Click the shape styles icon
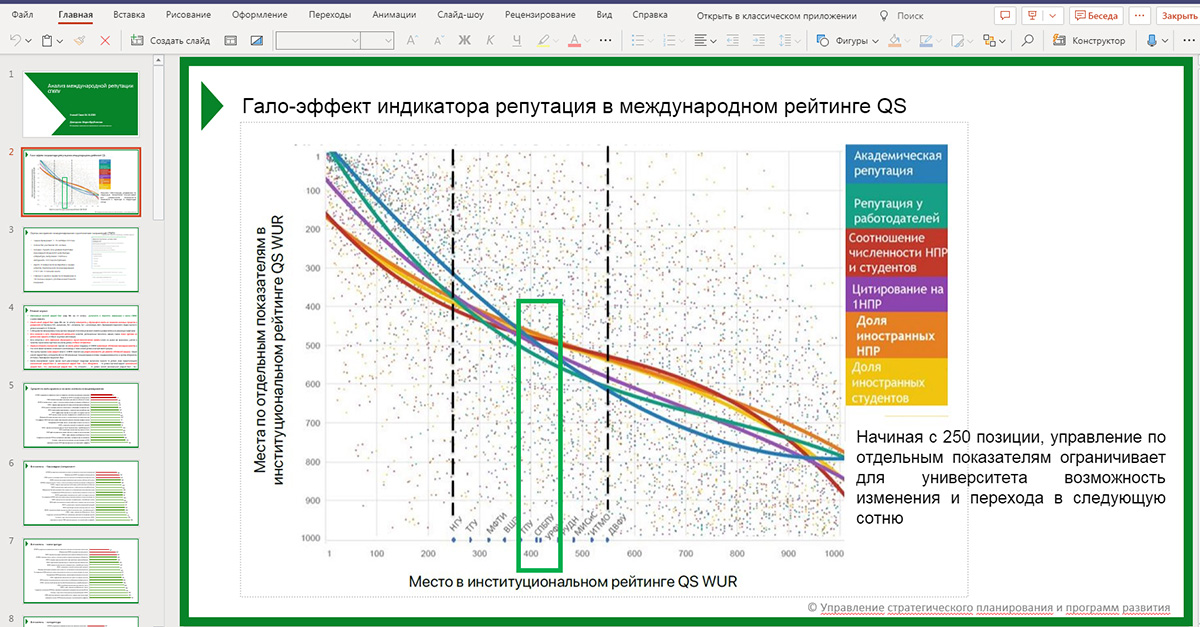1200x627 pixels. [959, 41]
